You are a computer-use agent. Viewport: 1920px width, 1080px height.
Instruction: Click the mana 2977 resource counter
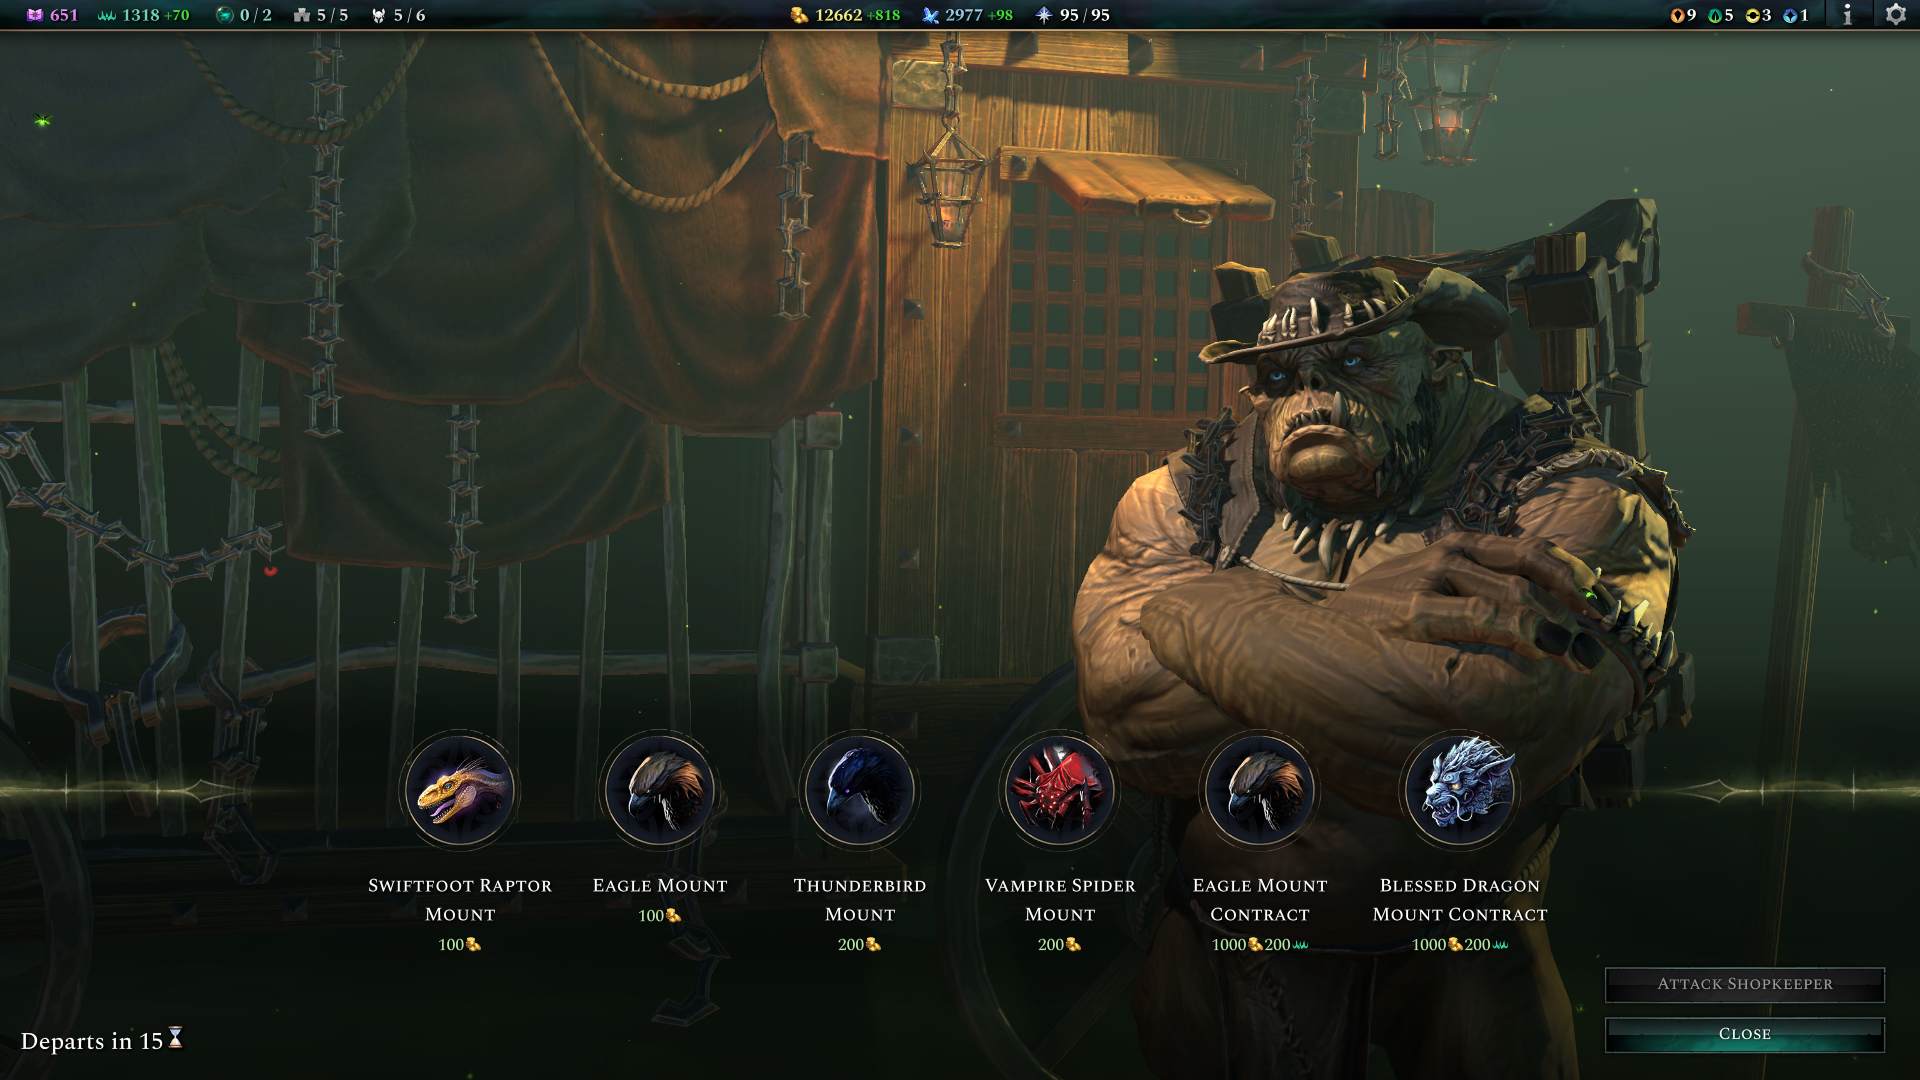(x=967, y=15)
